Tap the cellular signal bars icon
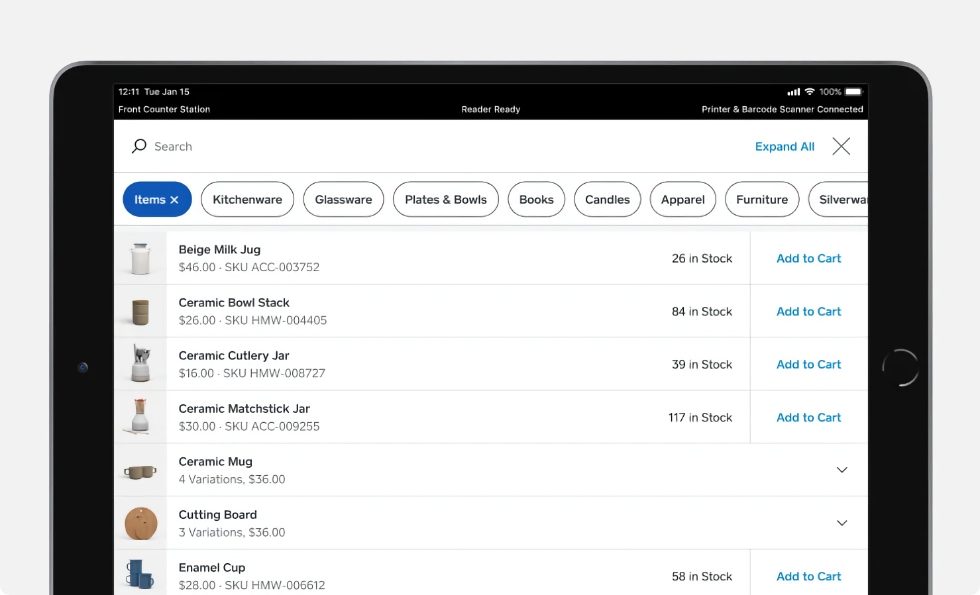 tap(793, 92)
